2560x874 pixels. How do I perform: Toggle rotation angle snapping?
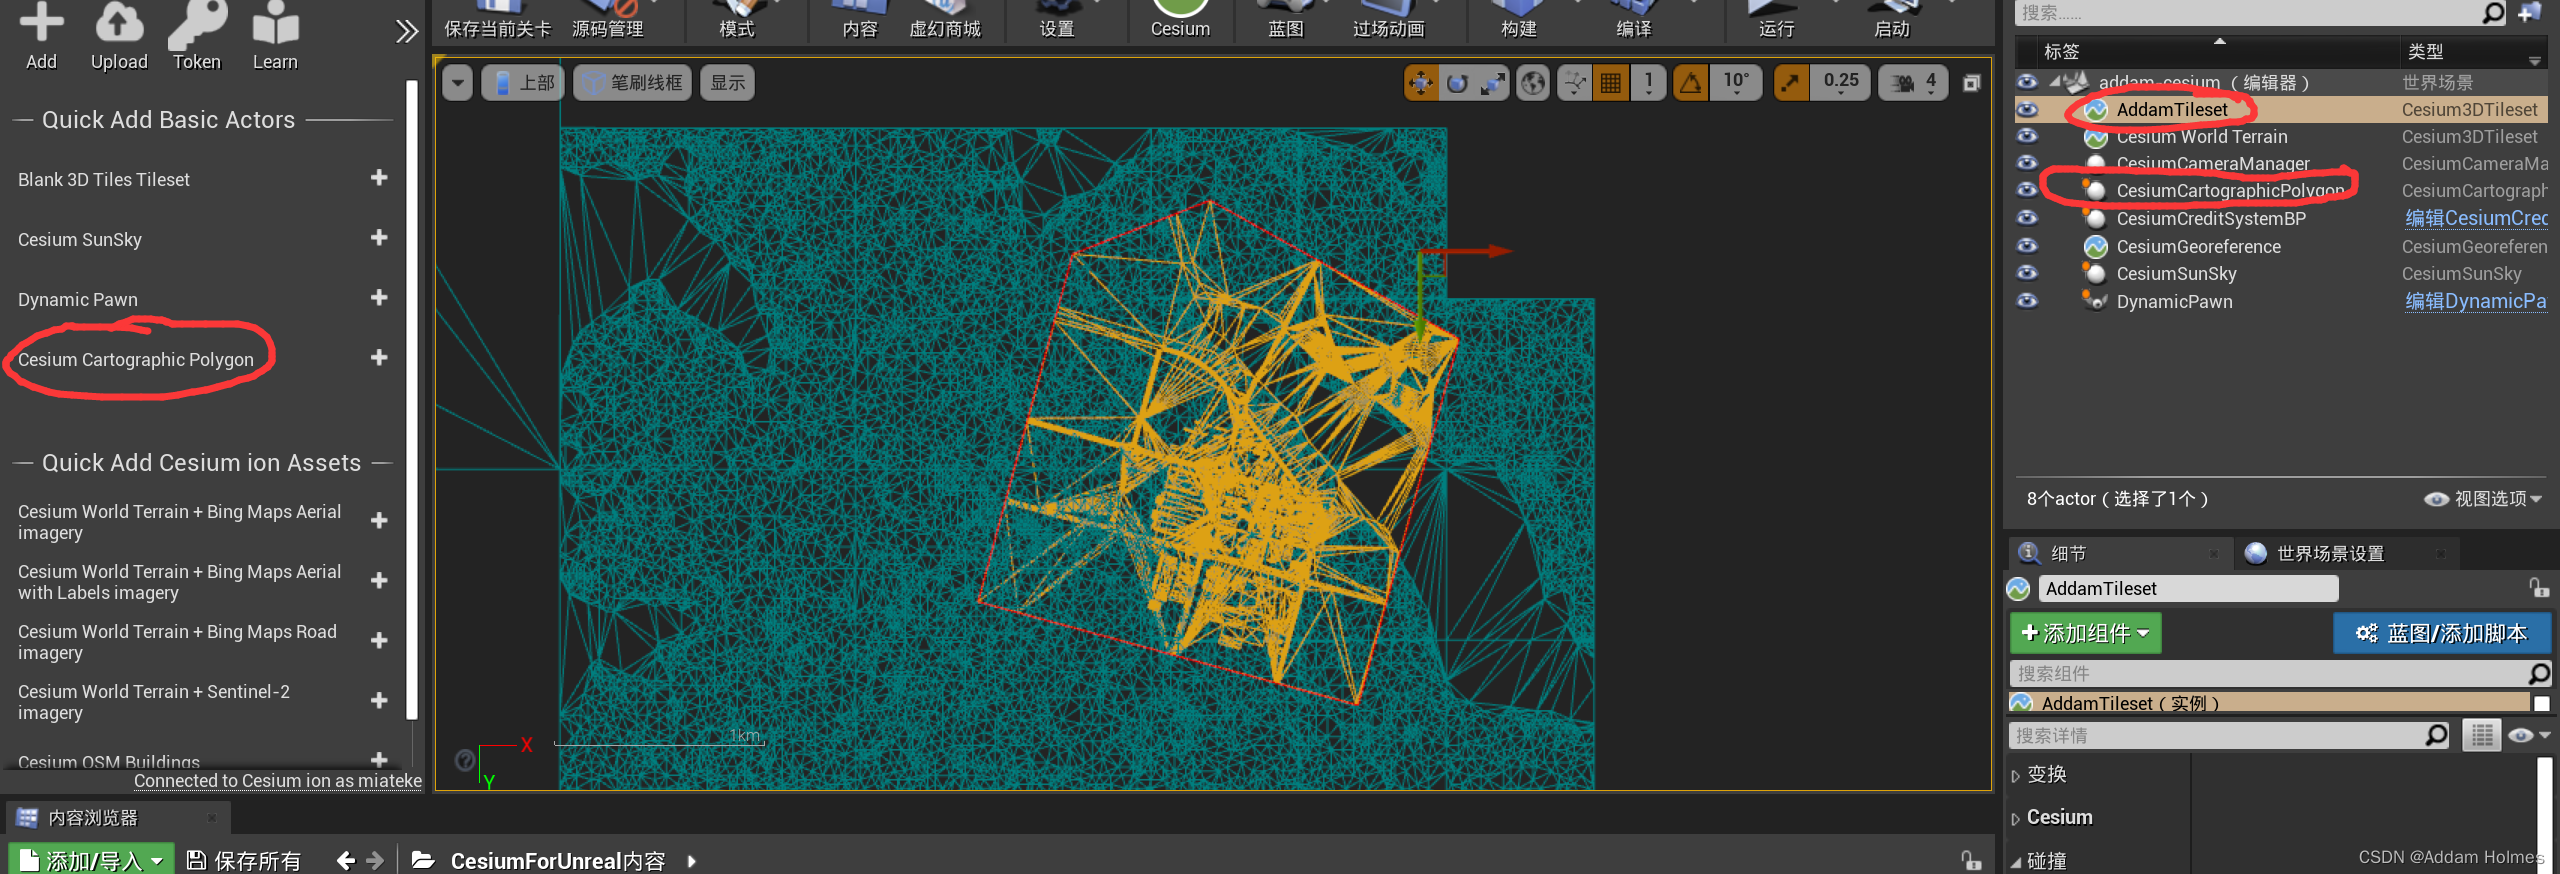1690,83
